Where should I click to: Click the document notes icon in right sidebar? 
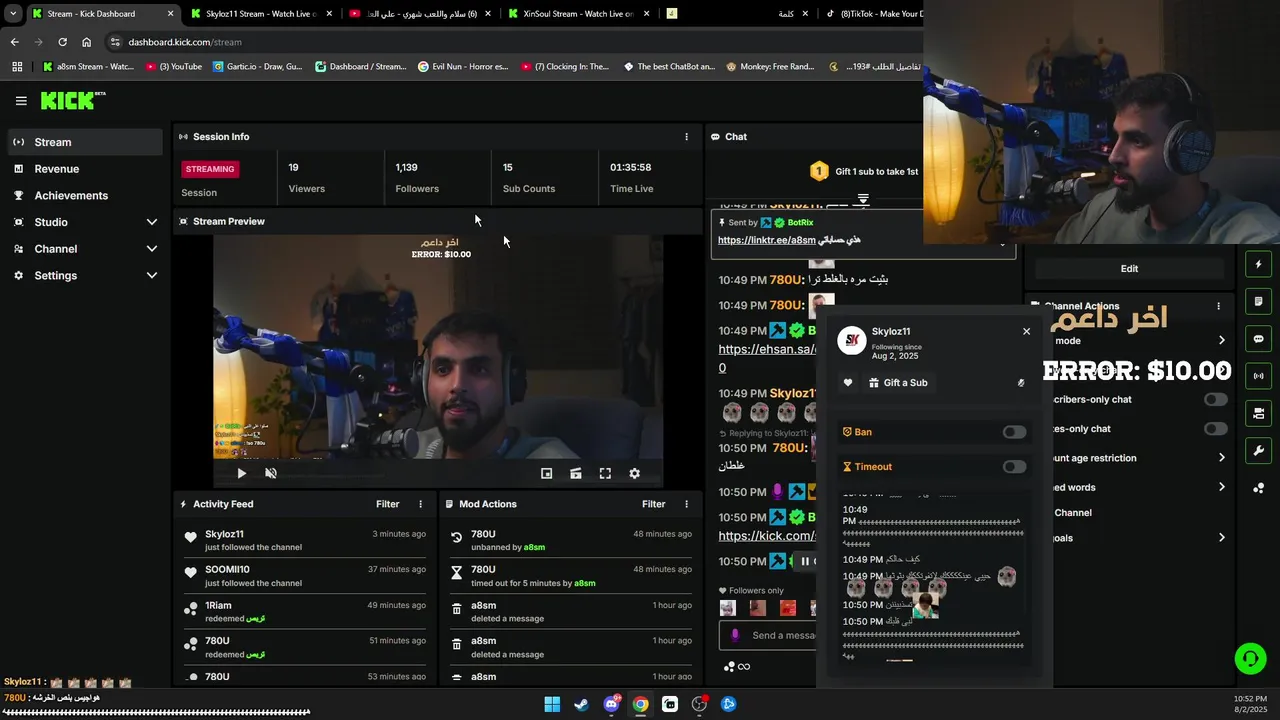(1258, 301)
